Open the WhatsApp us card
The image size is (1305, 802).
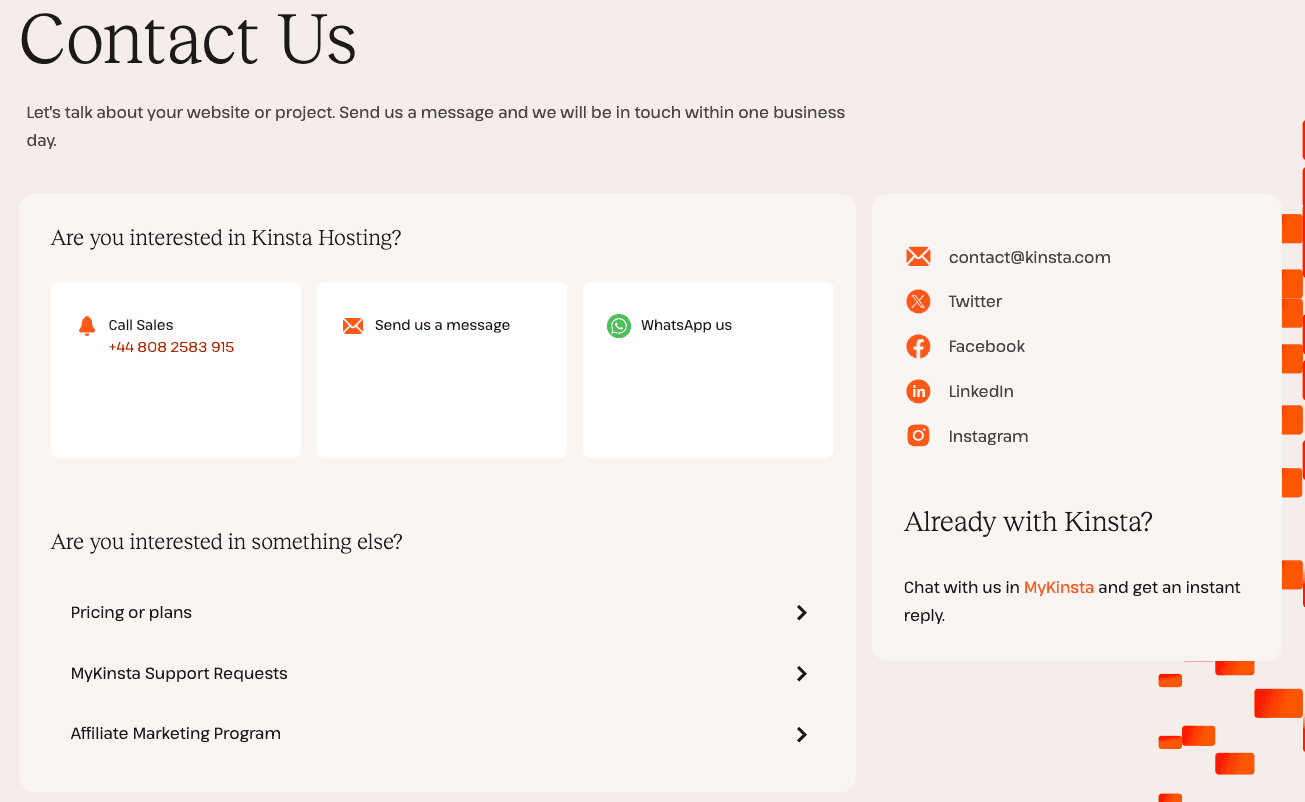click(x=708, y=370)
